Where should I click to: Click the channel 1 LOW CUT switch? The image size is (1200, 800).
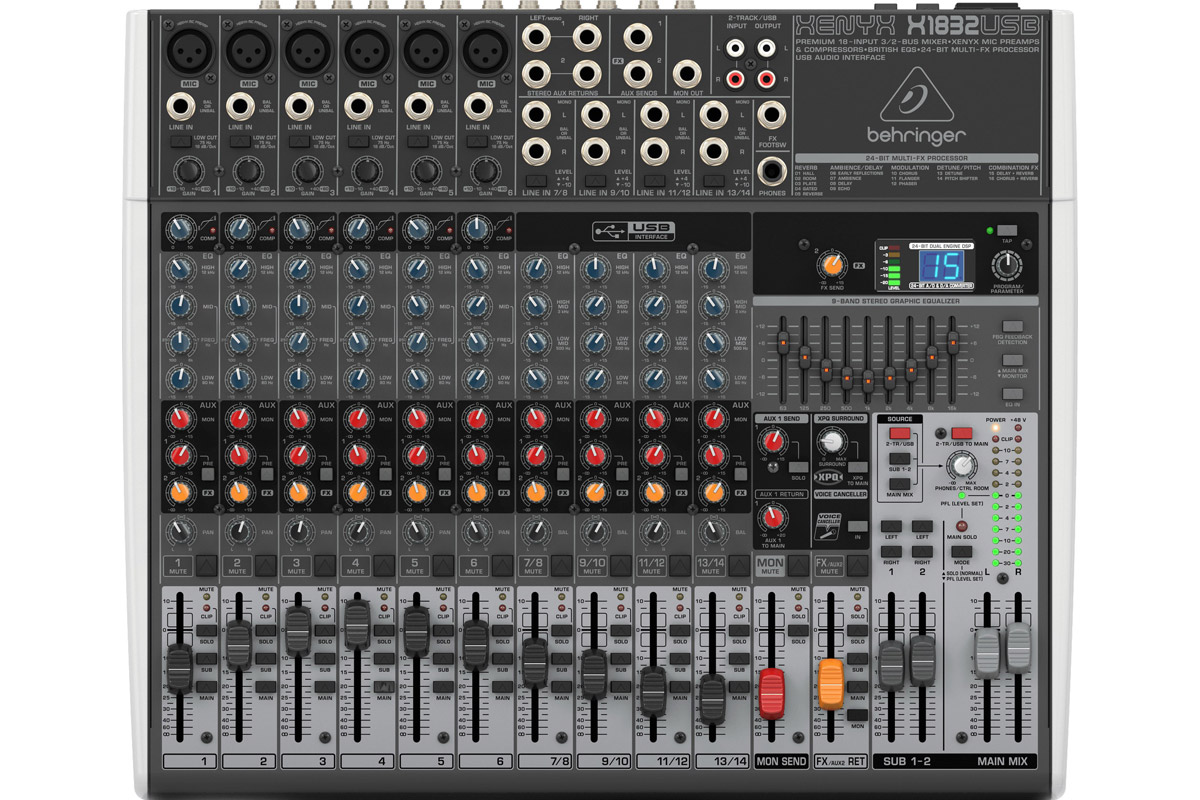point(181,141)
